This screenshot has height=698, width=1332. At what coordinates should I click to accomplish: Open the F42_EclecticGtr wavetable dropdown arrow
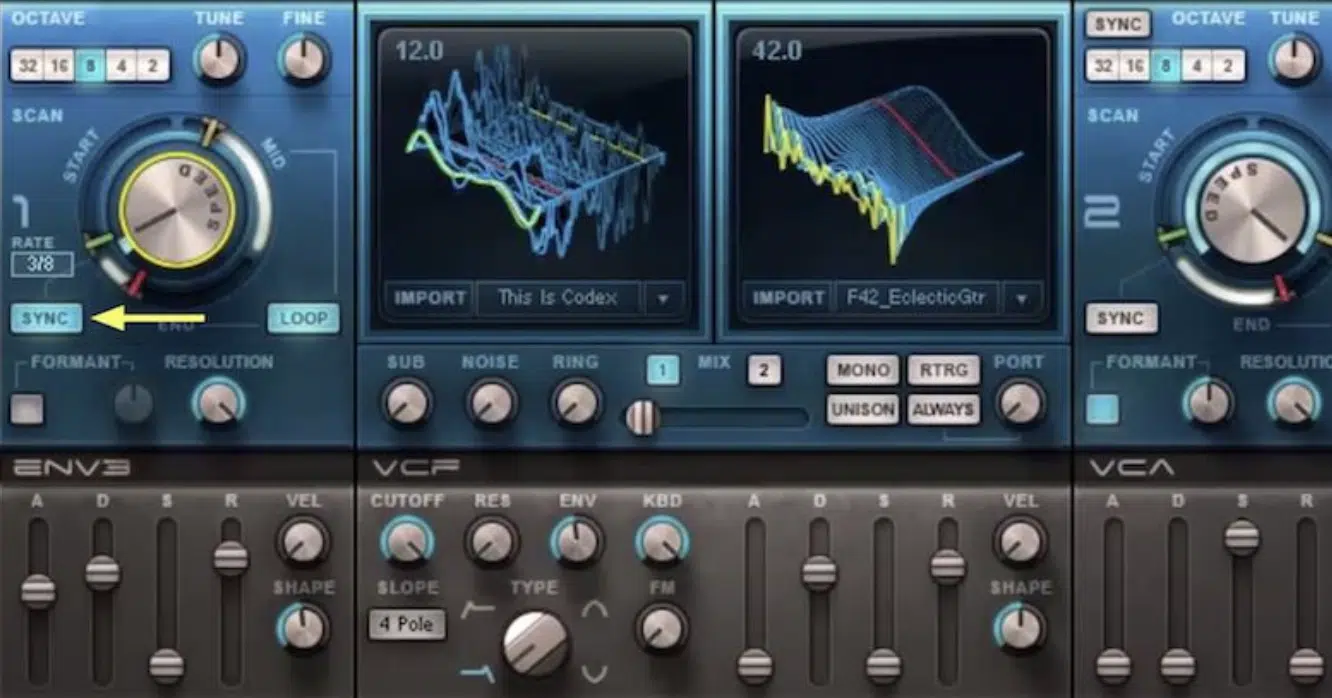1021,298
